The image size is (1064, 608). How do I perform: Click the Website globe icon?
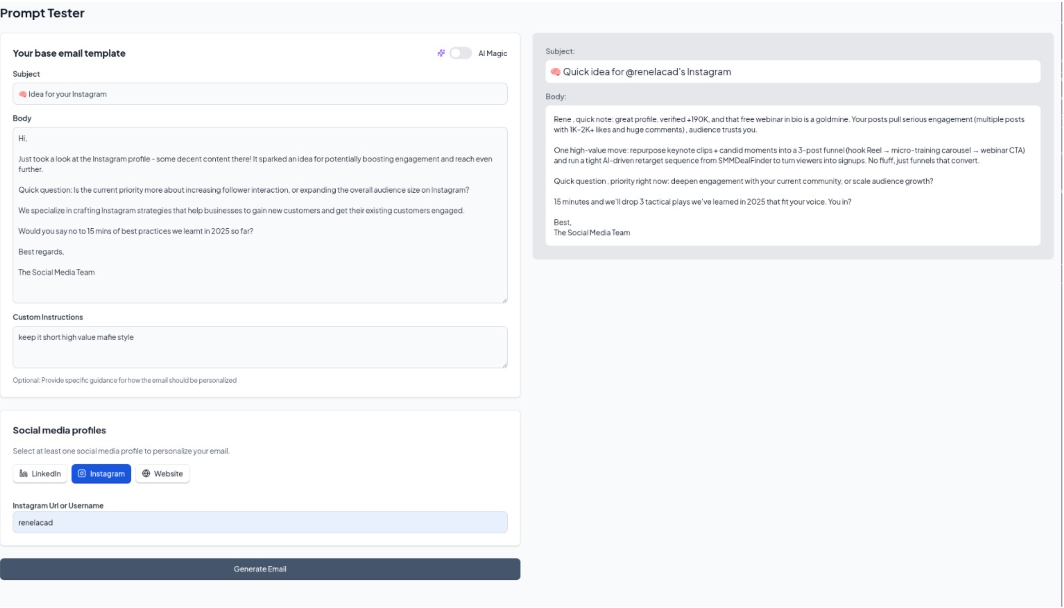(146, 474)
